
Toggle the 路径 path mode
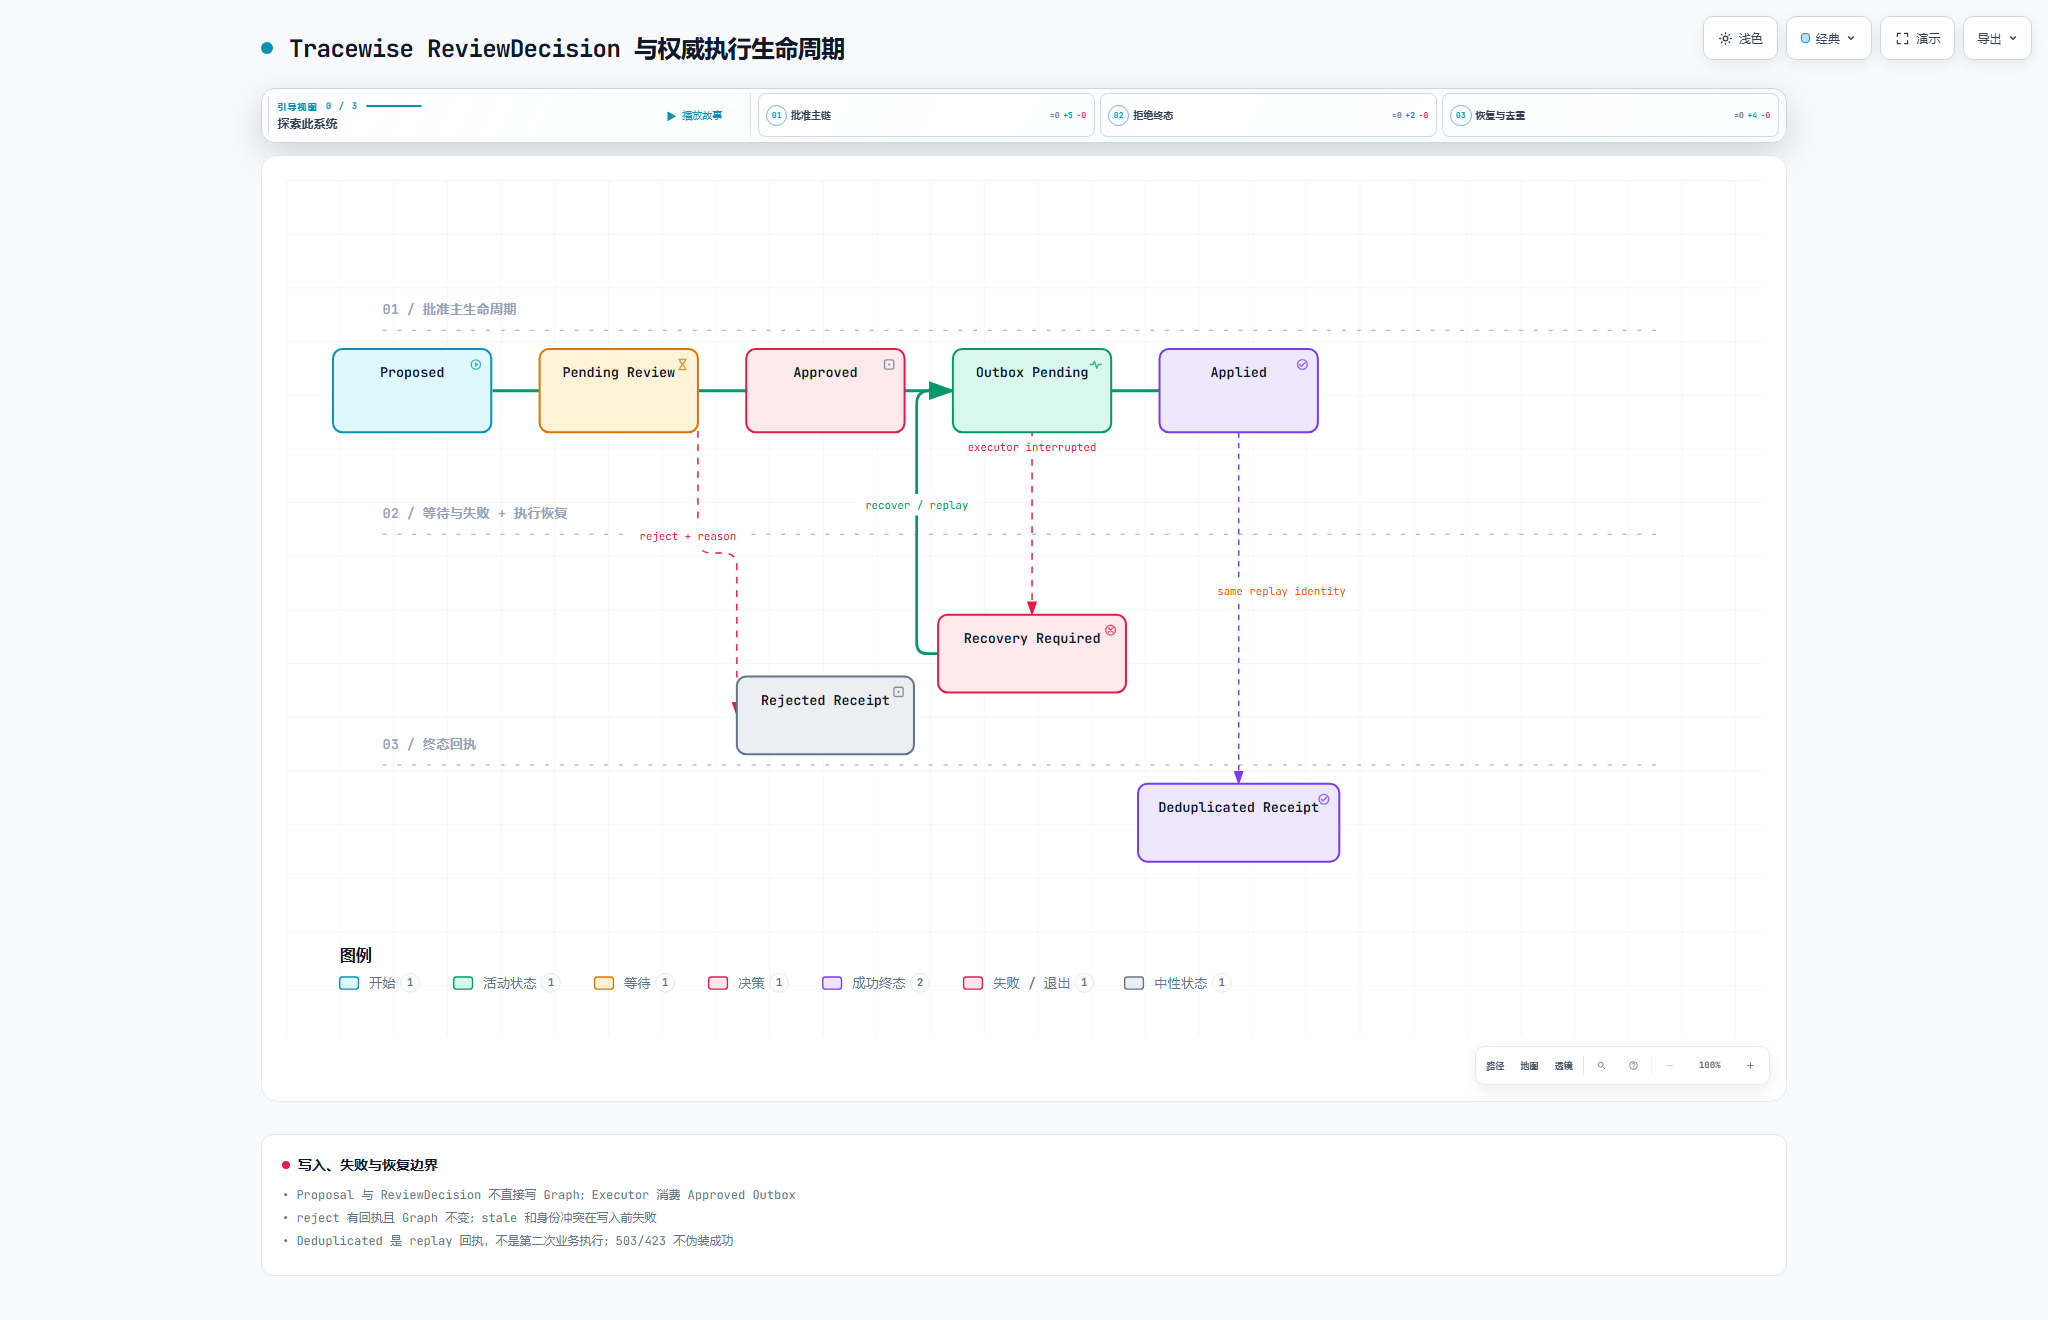[1495, 1066]
